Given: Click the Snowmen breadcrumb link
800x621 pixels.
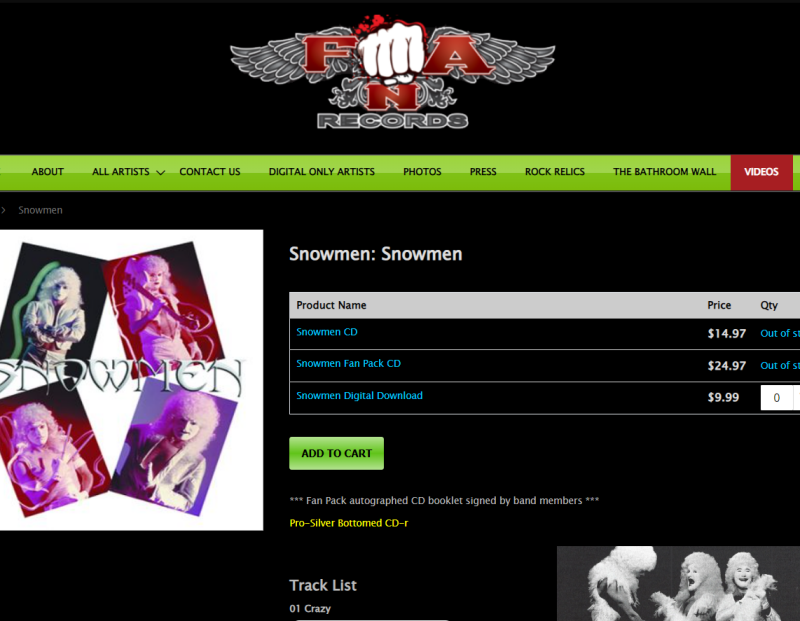Looking at the screenshot, I should pyautogui.click(x=40, y=210).
